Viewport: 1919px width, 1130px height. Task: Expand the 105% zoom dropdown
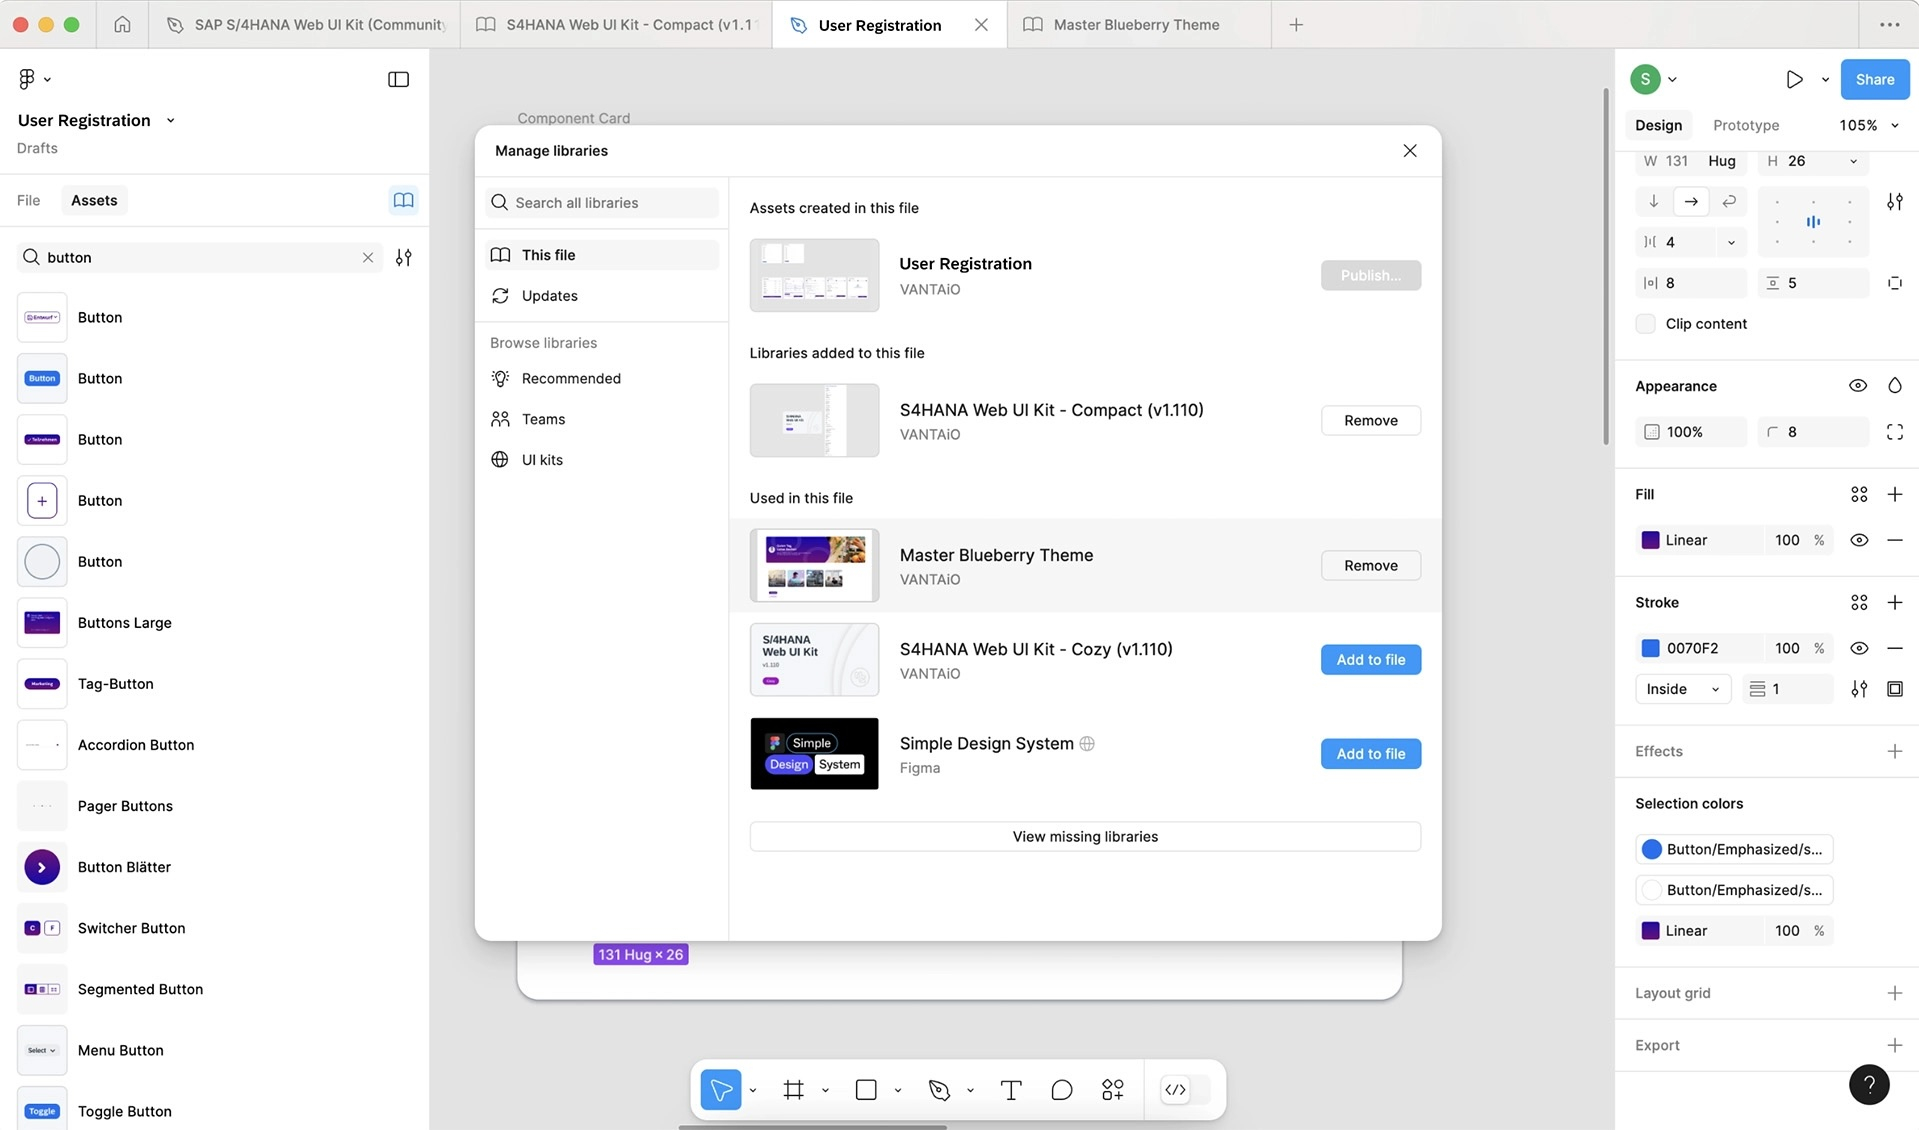[1868, 125]
